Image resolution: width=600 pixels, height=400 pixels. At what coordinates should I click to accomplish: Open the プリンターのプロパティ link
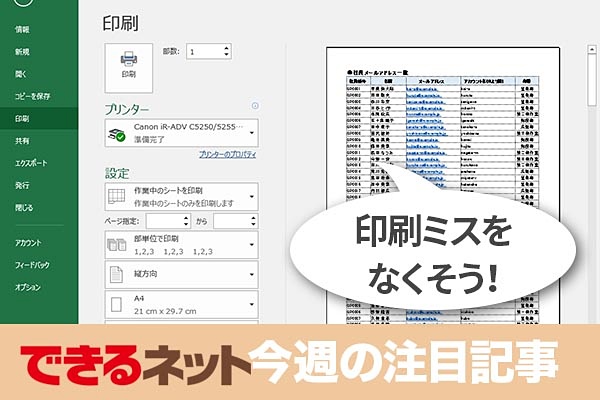pos(228,154)
